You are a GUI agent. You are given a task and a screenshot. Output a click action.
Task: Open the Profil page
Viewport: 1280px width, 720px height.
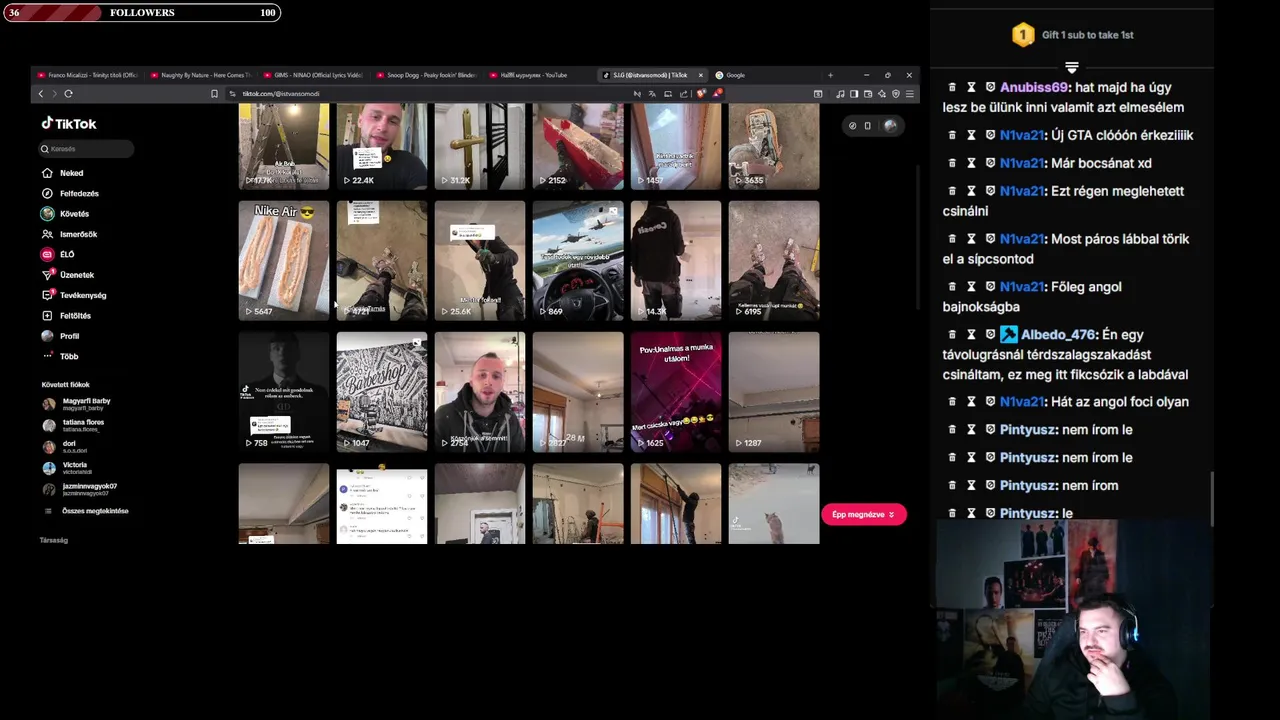(x=60, y=336)
